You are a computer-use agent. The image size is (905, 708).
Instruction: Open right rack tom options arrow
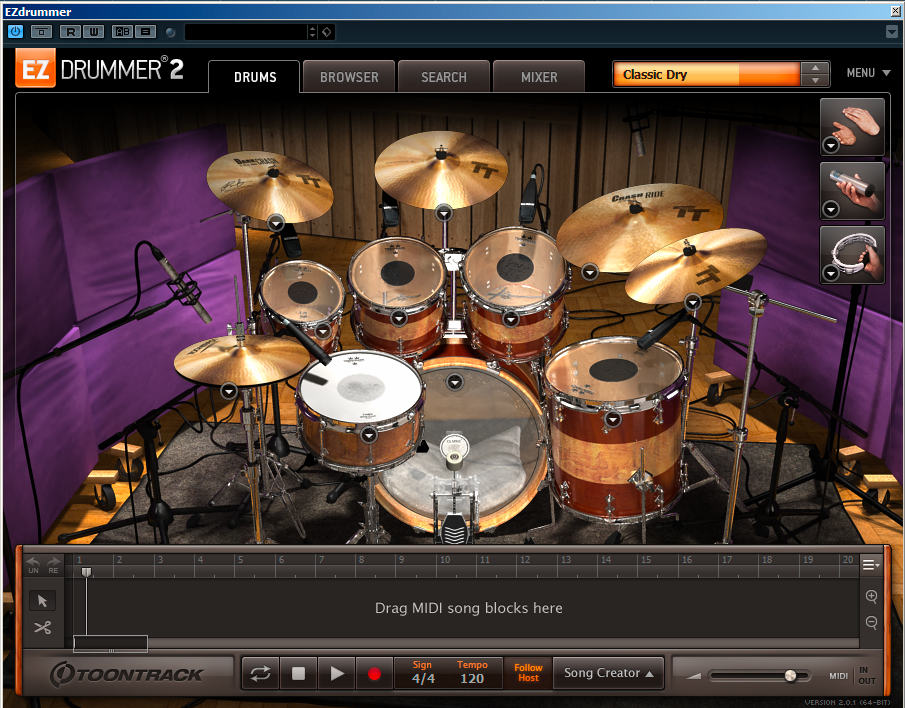(x=510, y=318)
